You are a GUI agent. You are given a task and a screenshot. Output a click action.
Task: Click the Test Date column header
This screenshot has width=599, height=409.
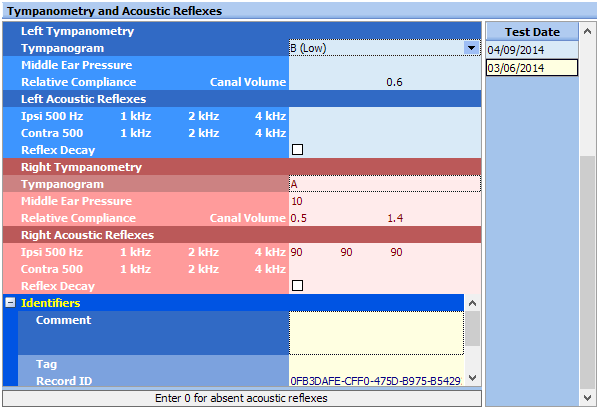click(x=532, y=32)
